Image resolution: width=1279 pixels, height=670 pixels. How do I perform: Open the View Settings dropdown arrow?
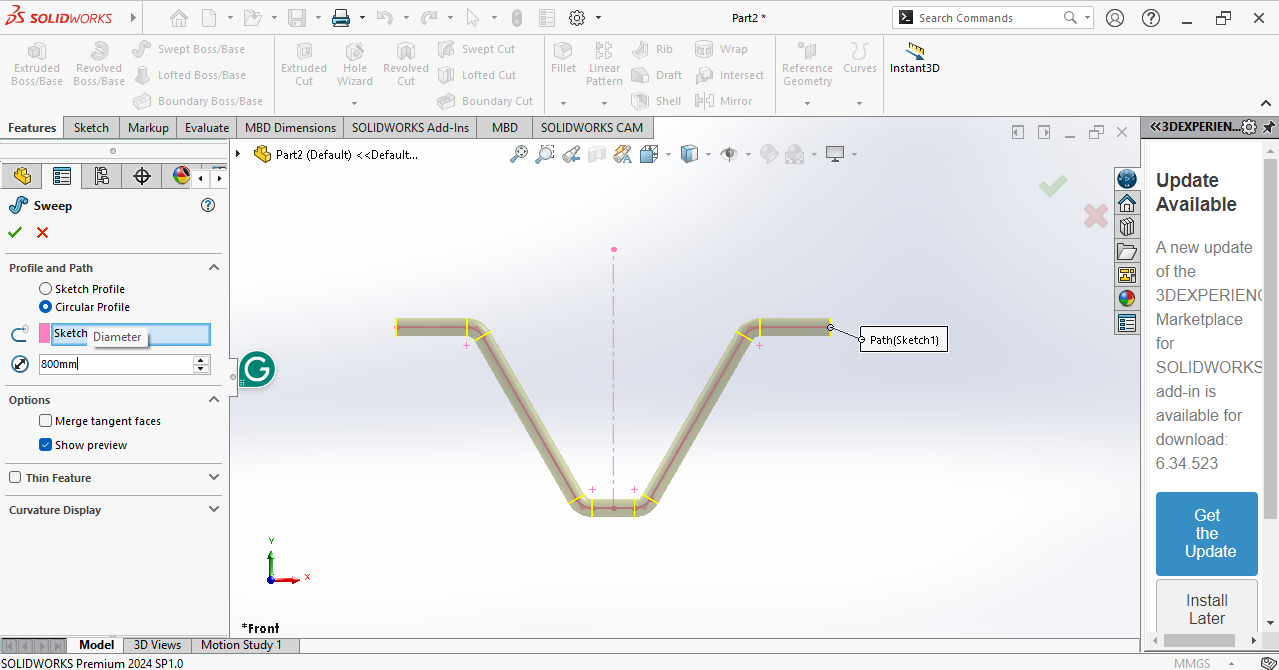(x=854, y=154)
